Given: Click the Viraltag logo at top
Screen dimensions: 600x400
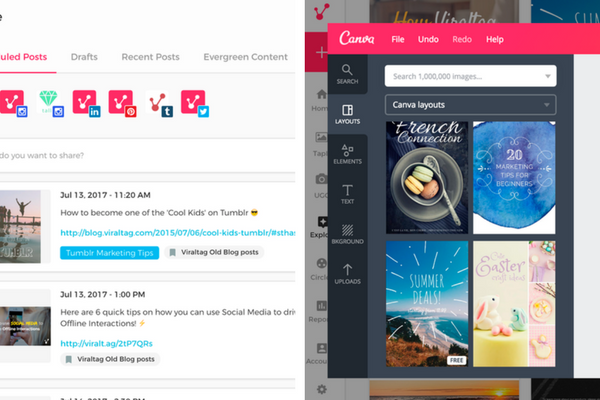Looking at the screenshot, I should point(321,11).
